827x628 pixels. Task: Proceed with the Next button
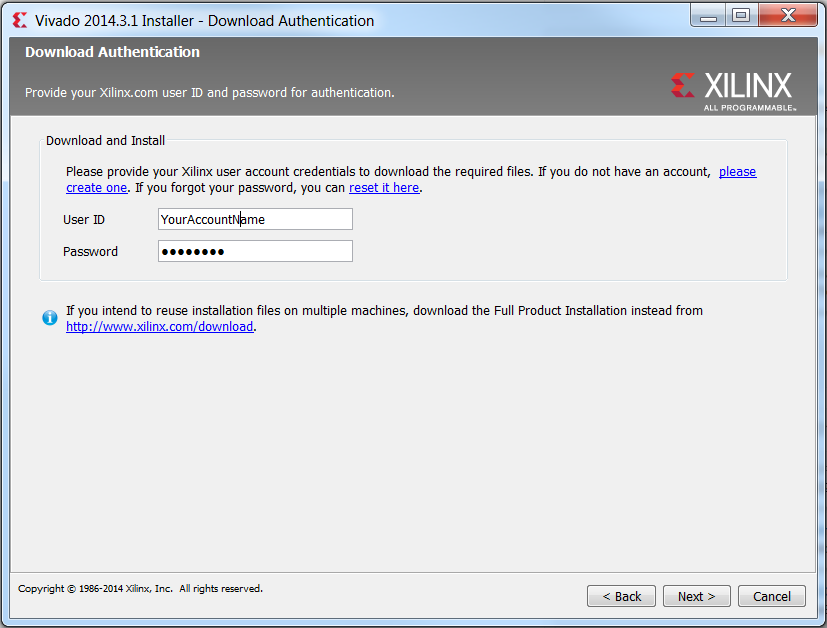coord(697,596)
